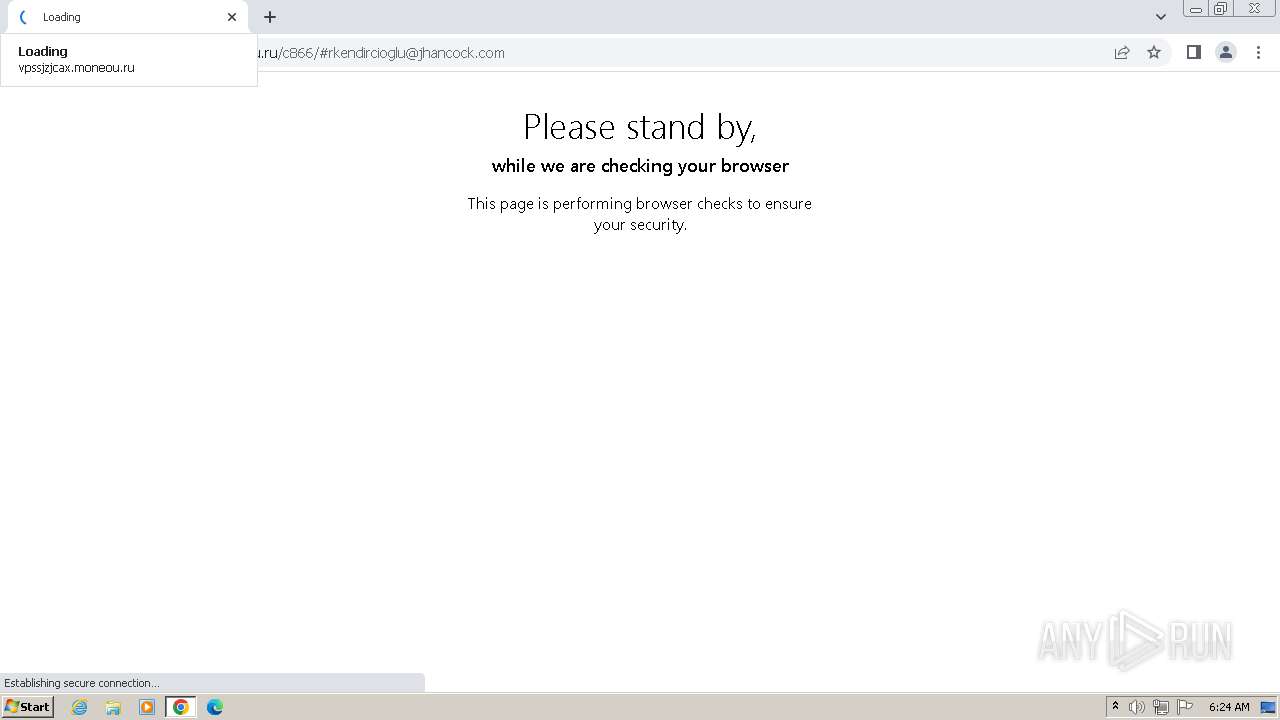Click the address bar URL field
1280x720 pixels.
coord(680,53)
